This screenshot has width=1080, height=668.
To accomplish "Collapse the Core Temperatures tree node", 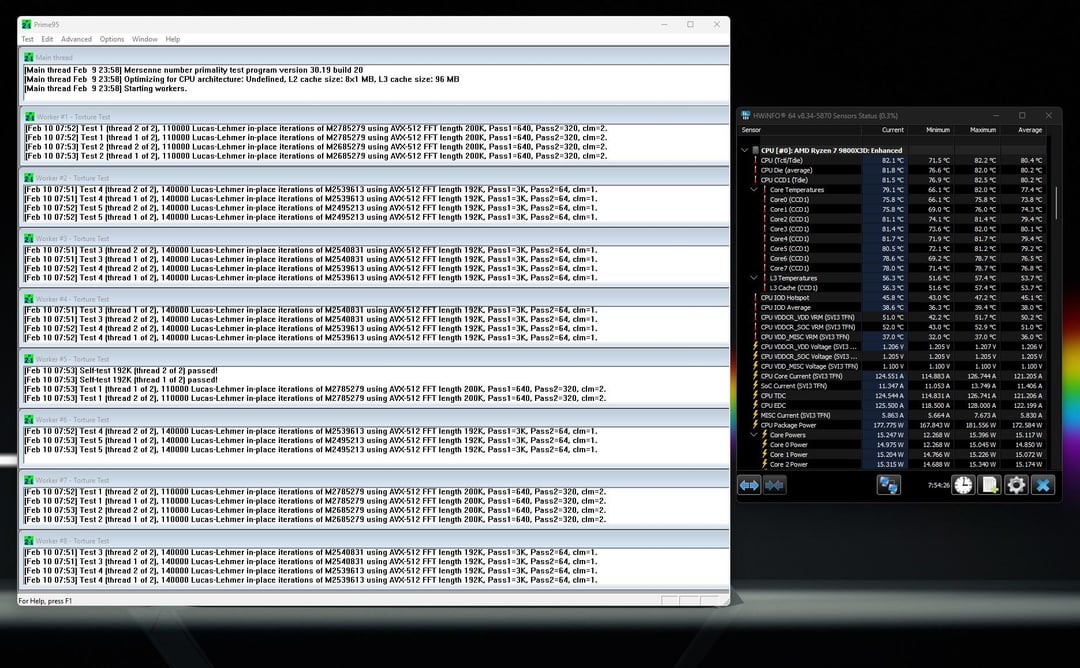I will coord(754,189).
